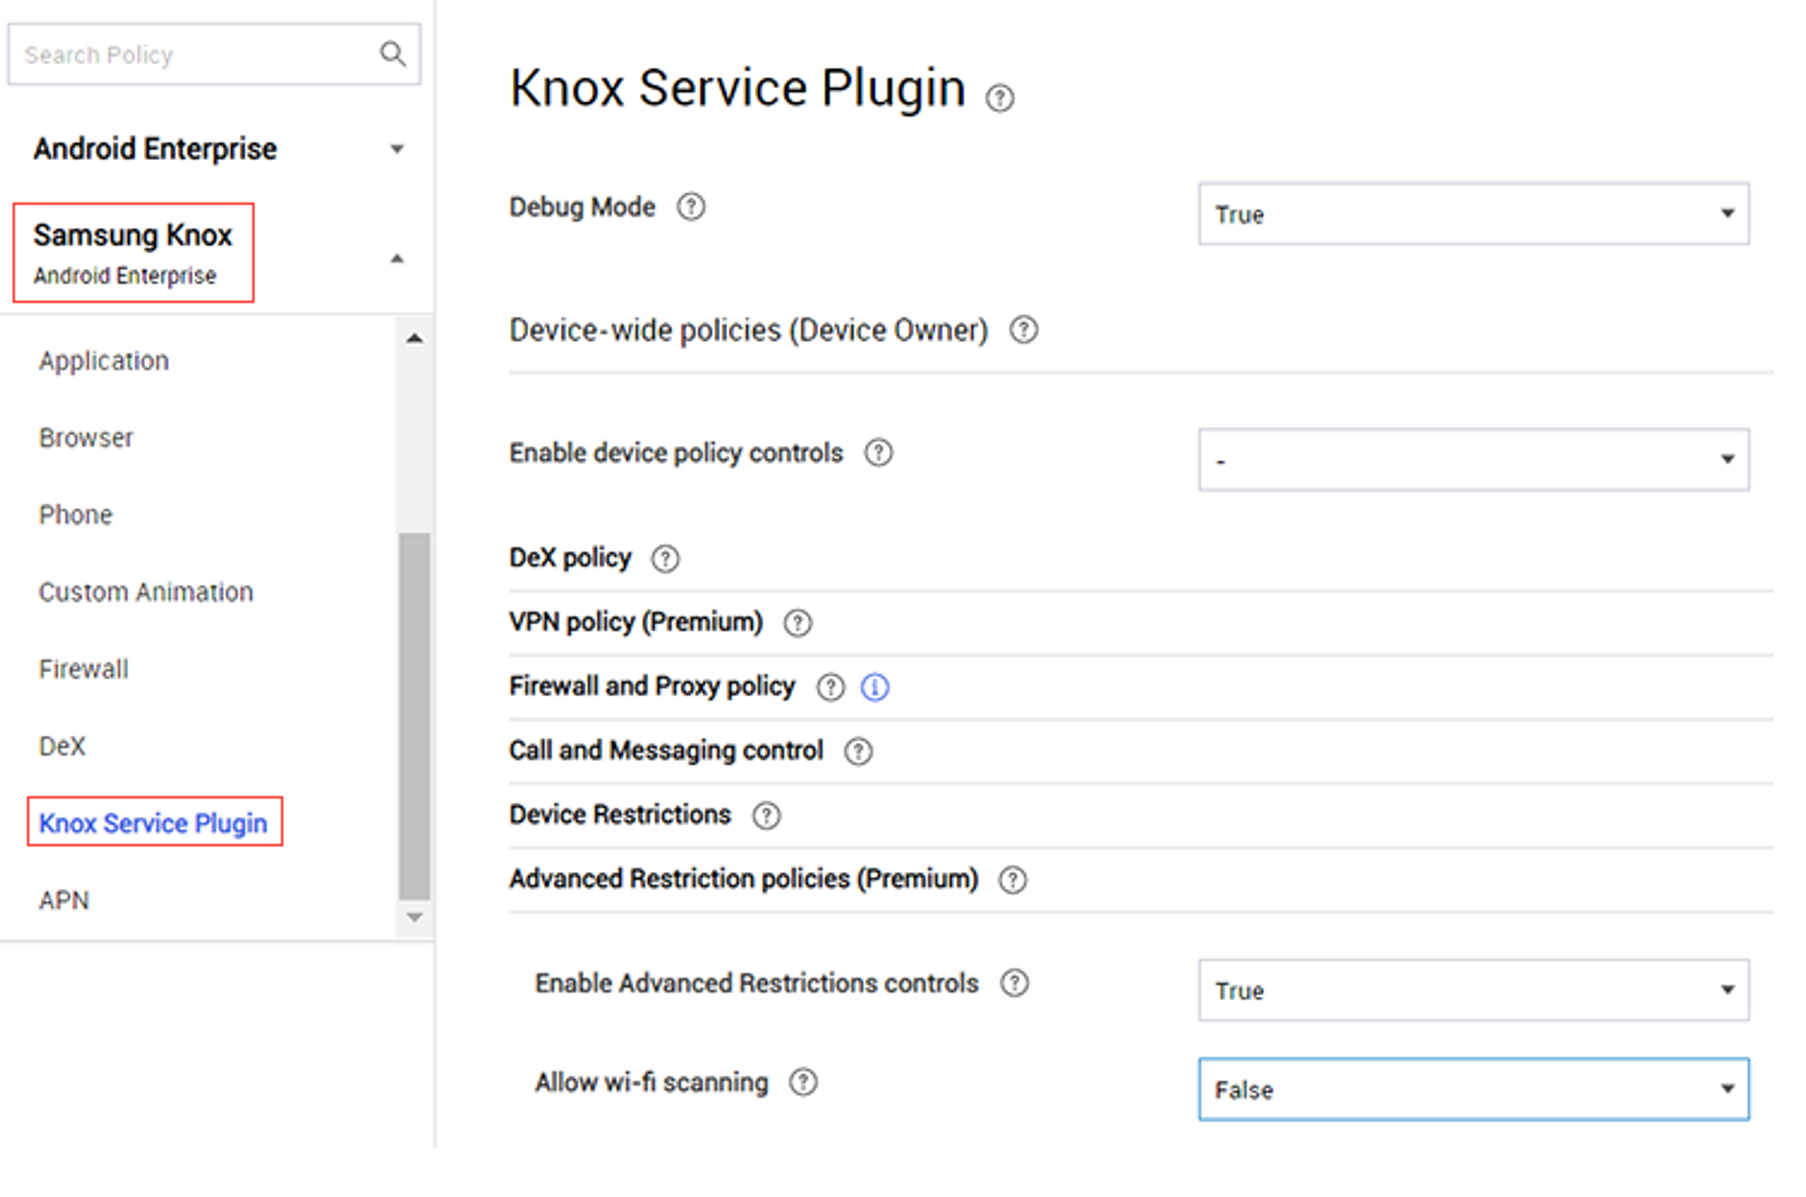
Task: Click help icon beside Device-wide policies (Device Owner)
Action: coord(1023,330)
